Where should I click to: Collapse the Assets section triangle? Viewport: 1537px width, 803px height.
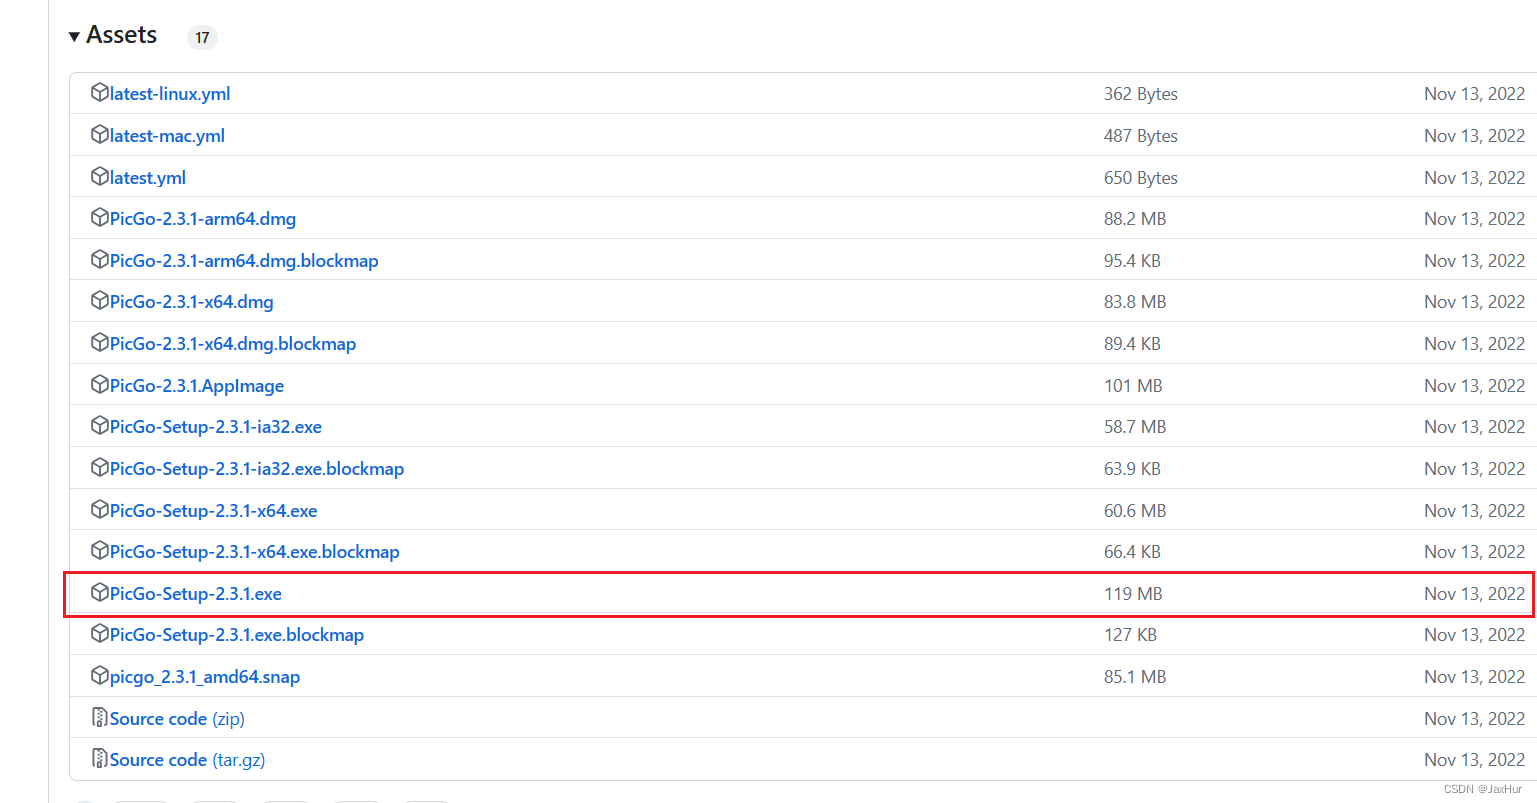[74, 37]
